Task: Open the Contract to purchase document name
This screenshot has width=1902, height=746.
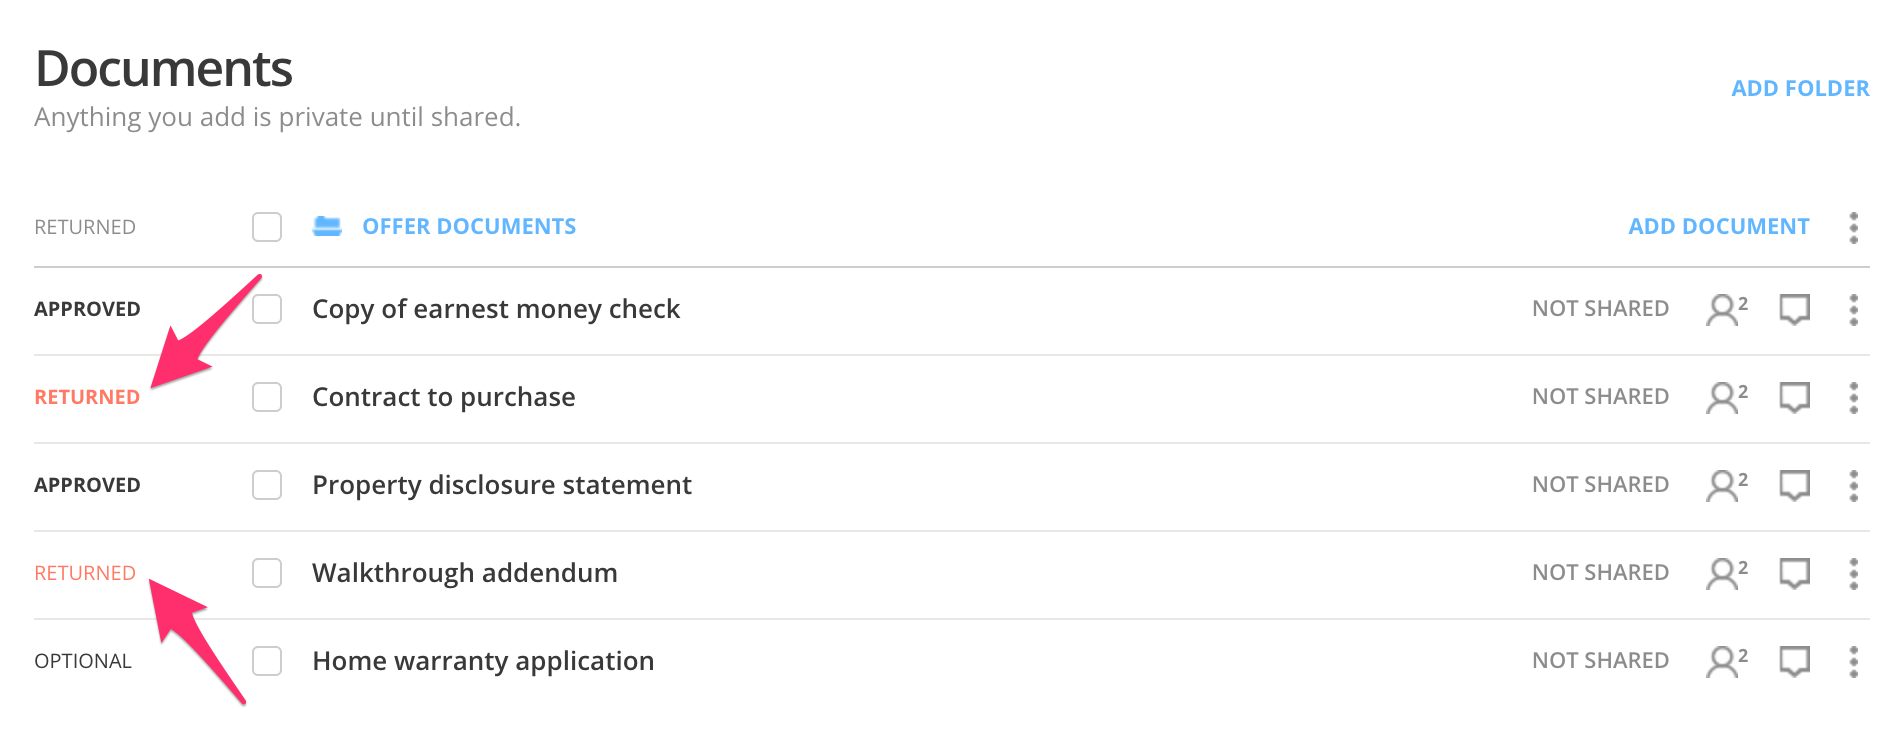Action: point(443,397)
